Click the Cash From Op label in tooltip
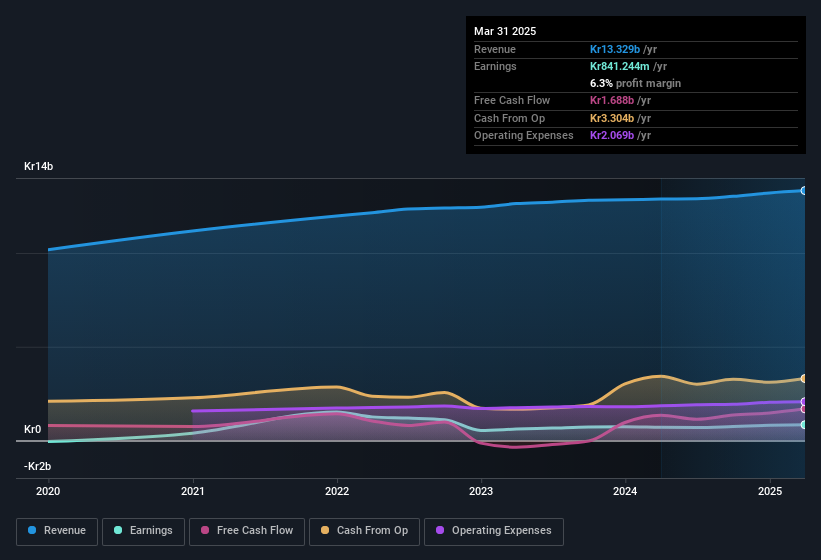This screenshot has width=821, height=560. (x=509, y=118)
